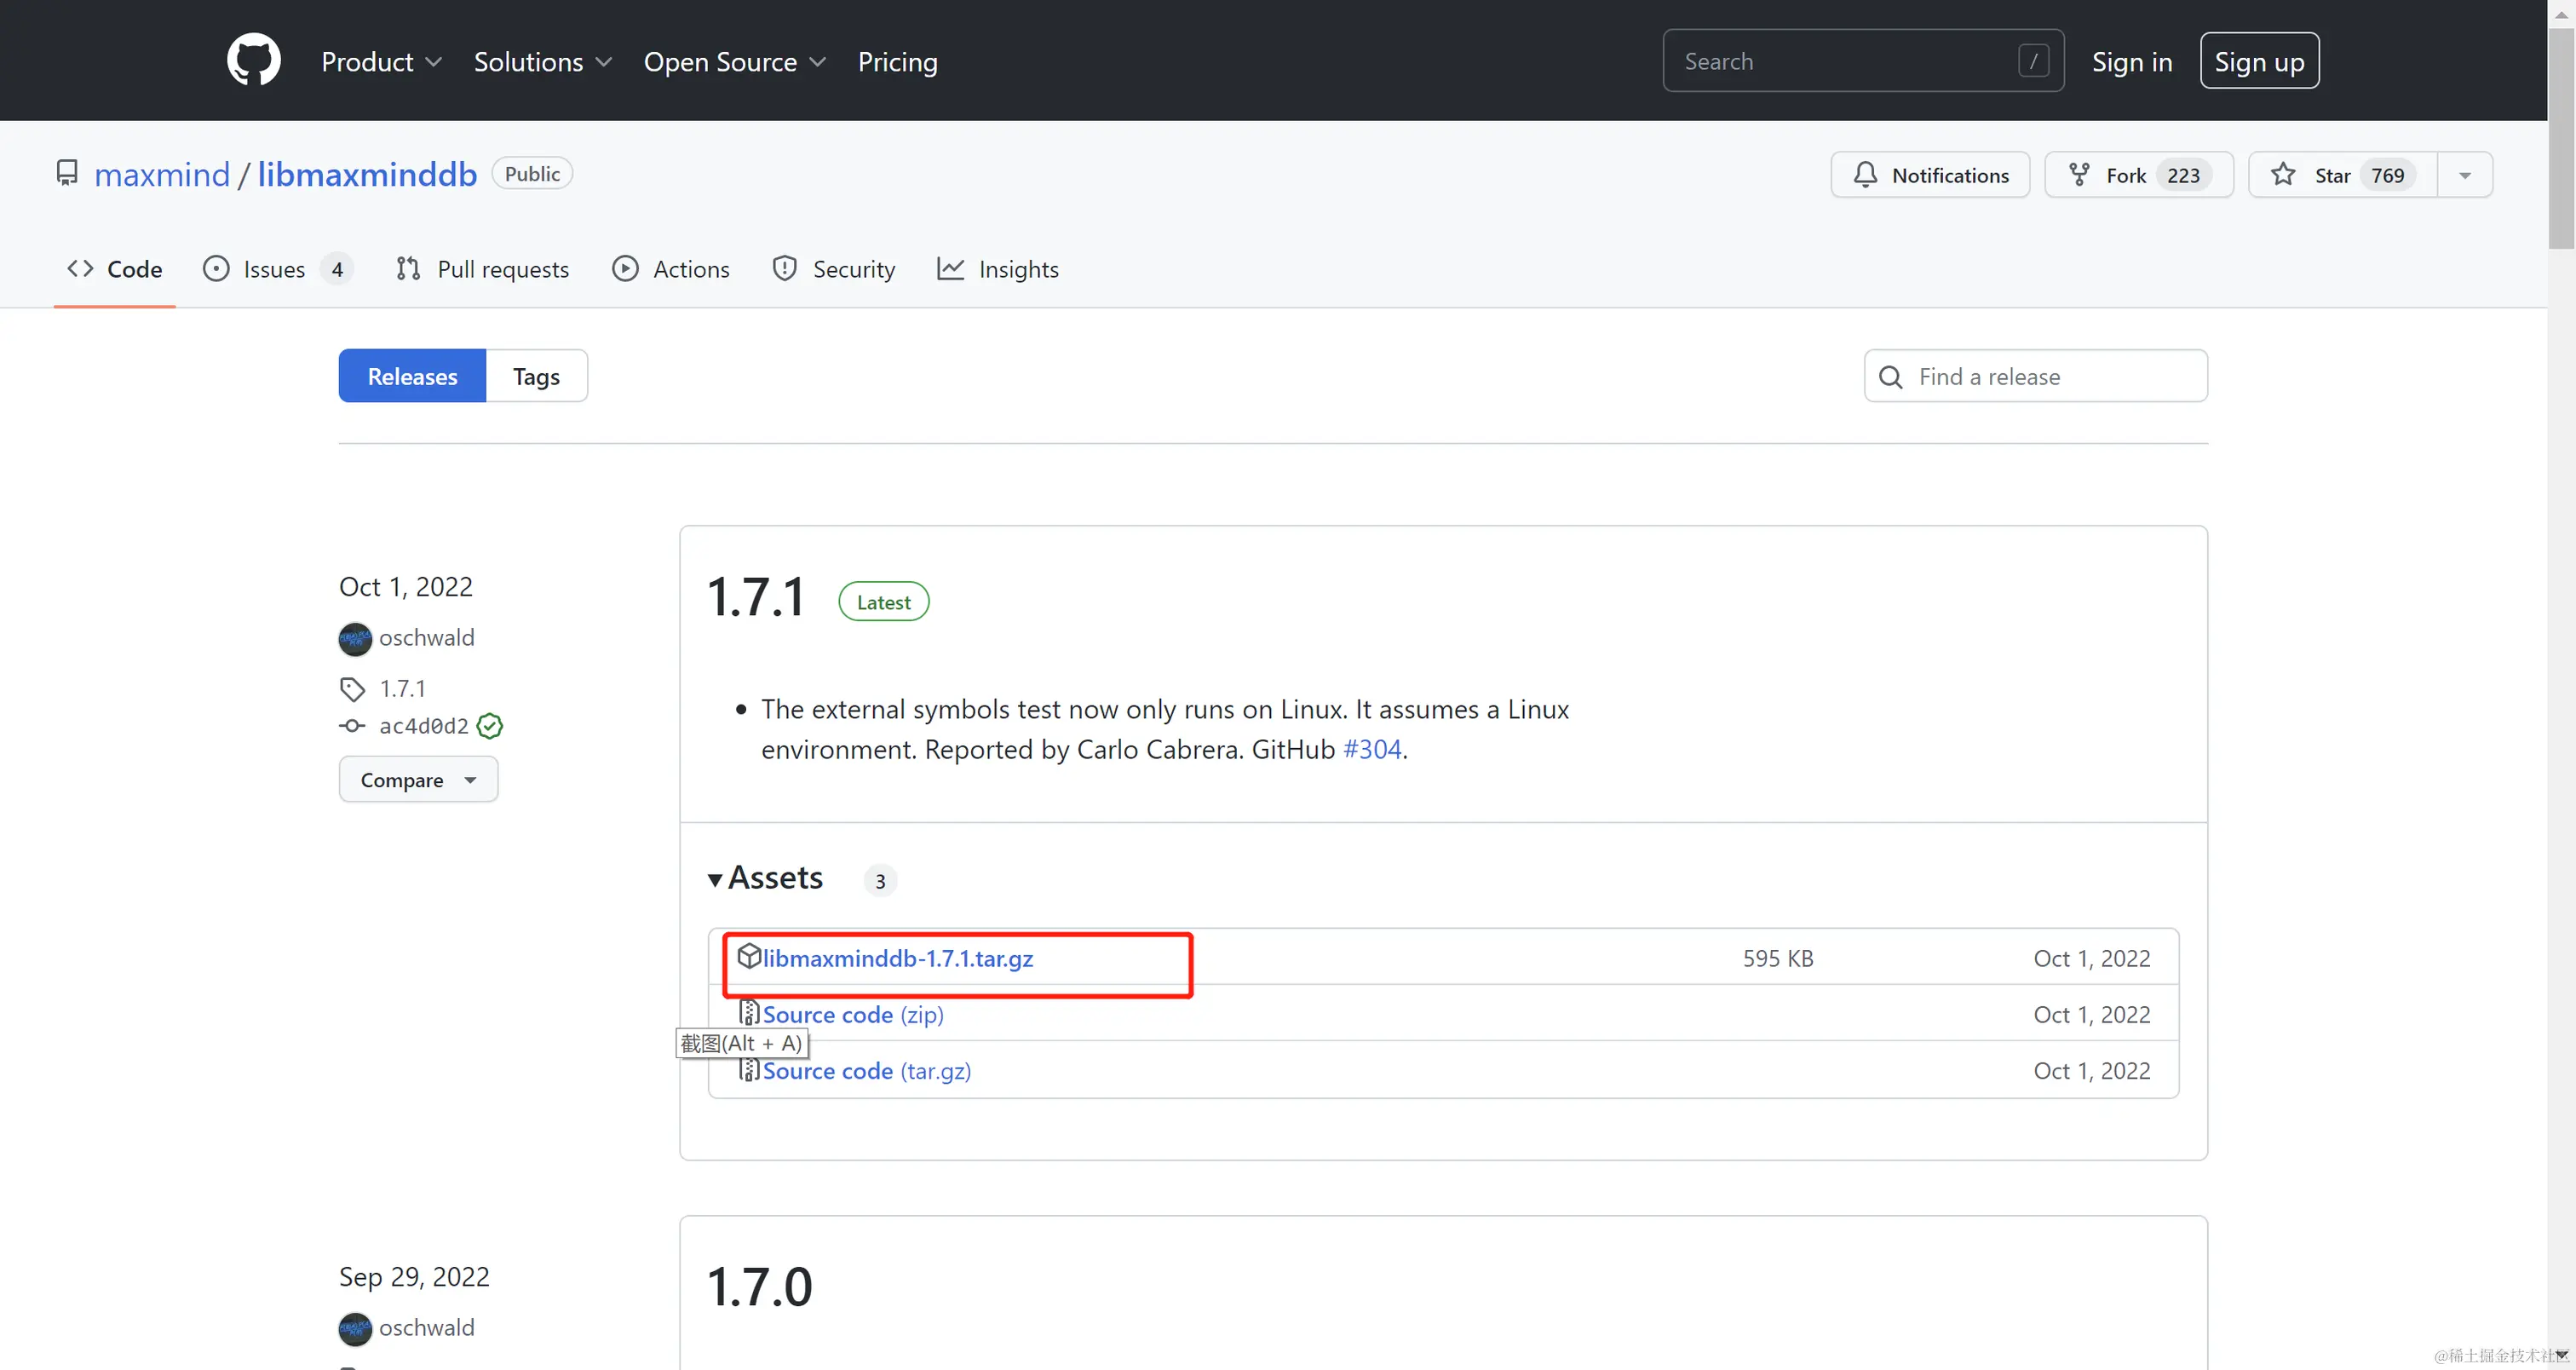Screen dimensions: 2576x1370
Task: Type in the Find a release field
Action: click(x=2035, y=376)
